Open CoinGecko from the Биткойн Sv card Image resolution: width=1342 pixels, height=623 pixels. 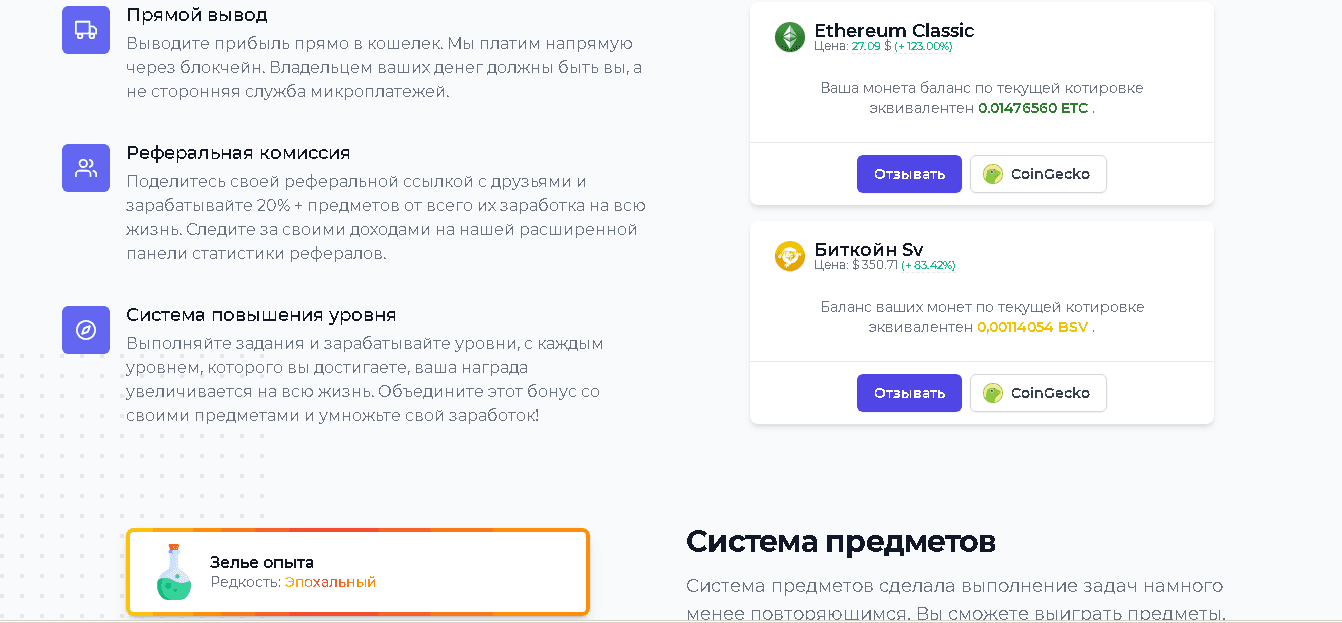click(1038, 392)
